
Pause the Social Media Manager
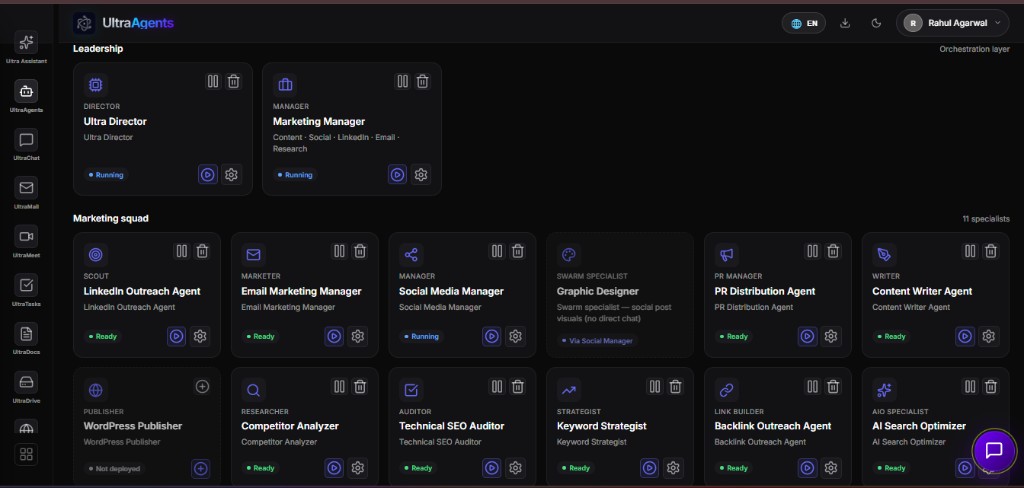click(497, 251)
